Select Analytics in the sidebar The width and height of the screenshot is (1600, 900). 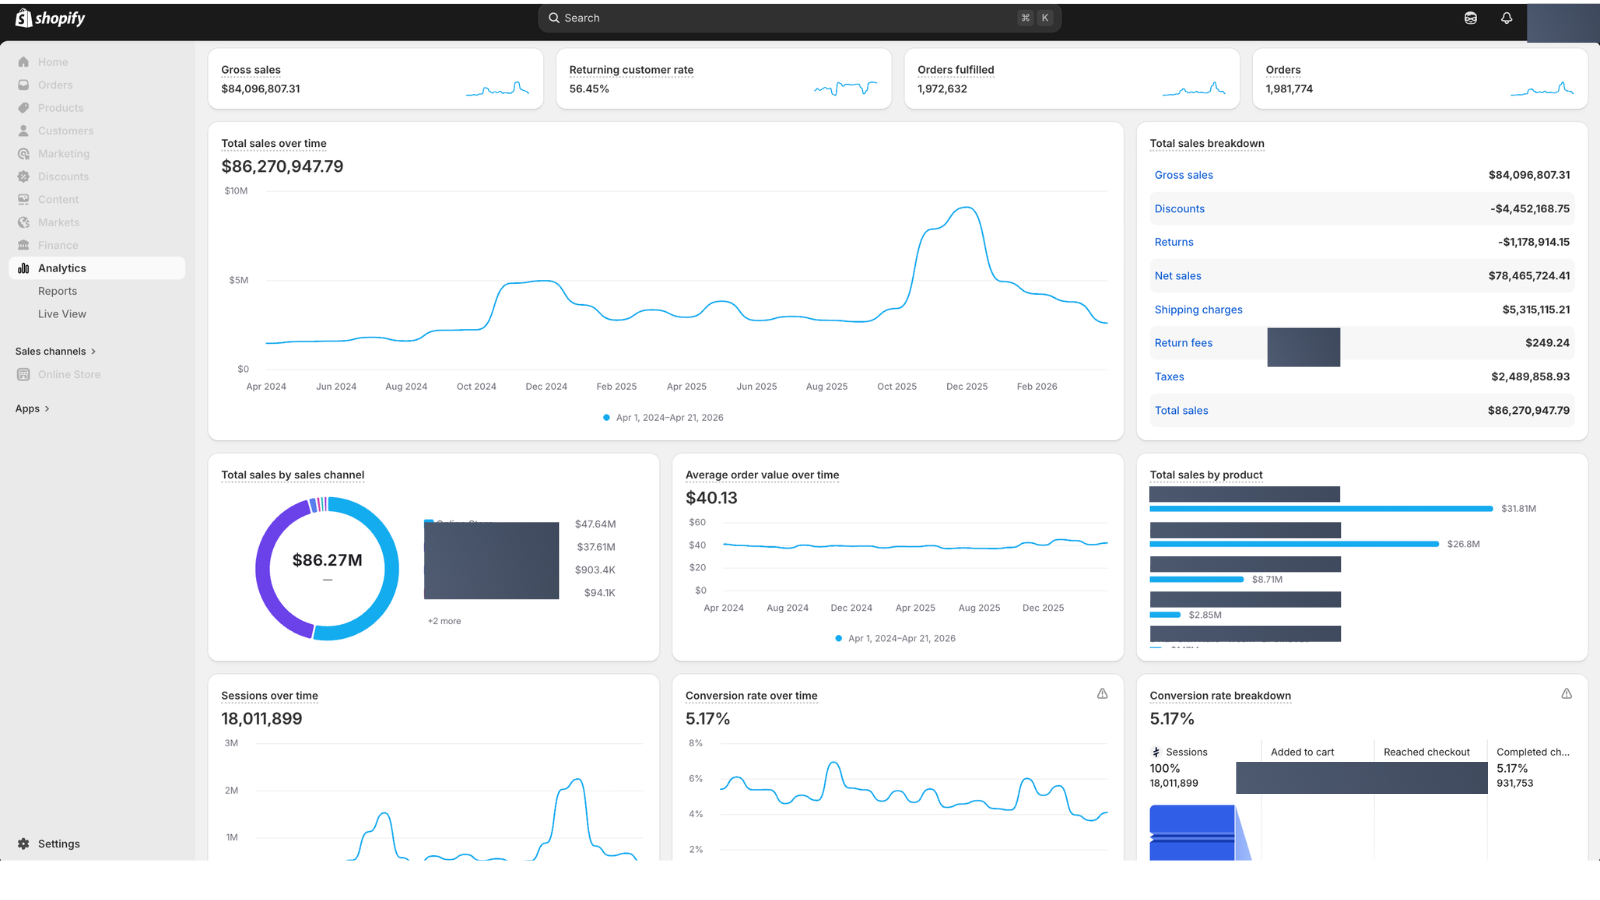[97, 268]
